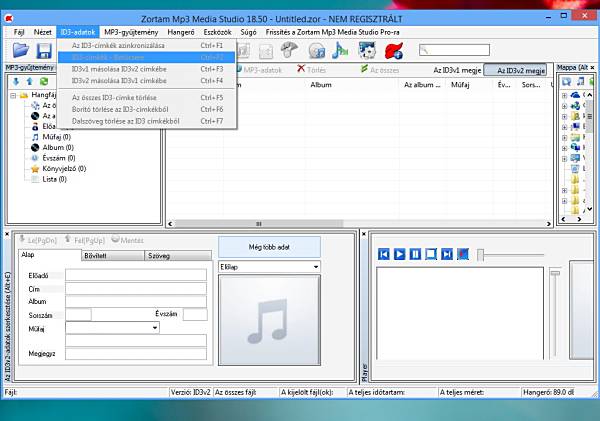Open the Fájl menu

point(19,32)
